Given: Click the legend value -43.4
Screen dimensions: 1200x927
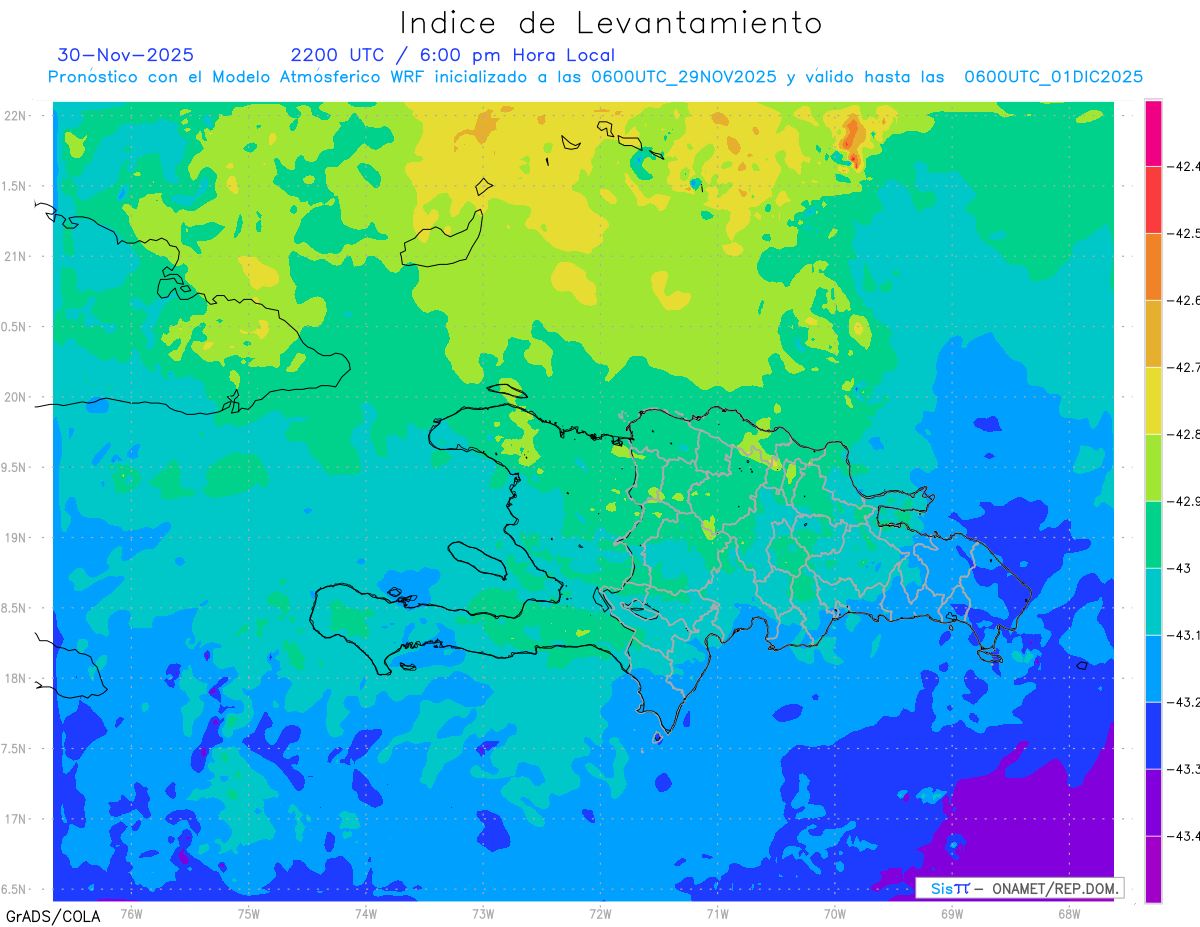Looking at the screenshot, I should (1184, 837).
